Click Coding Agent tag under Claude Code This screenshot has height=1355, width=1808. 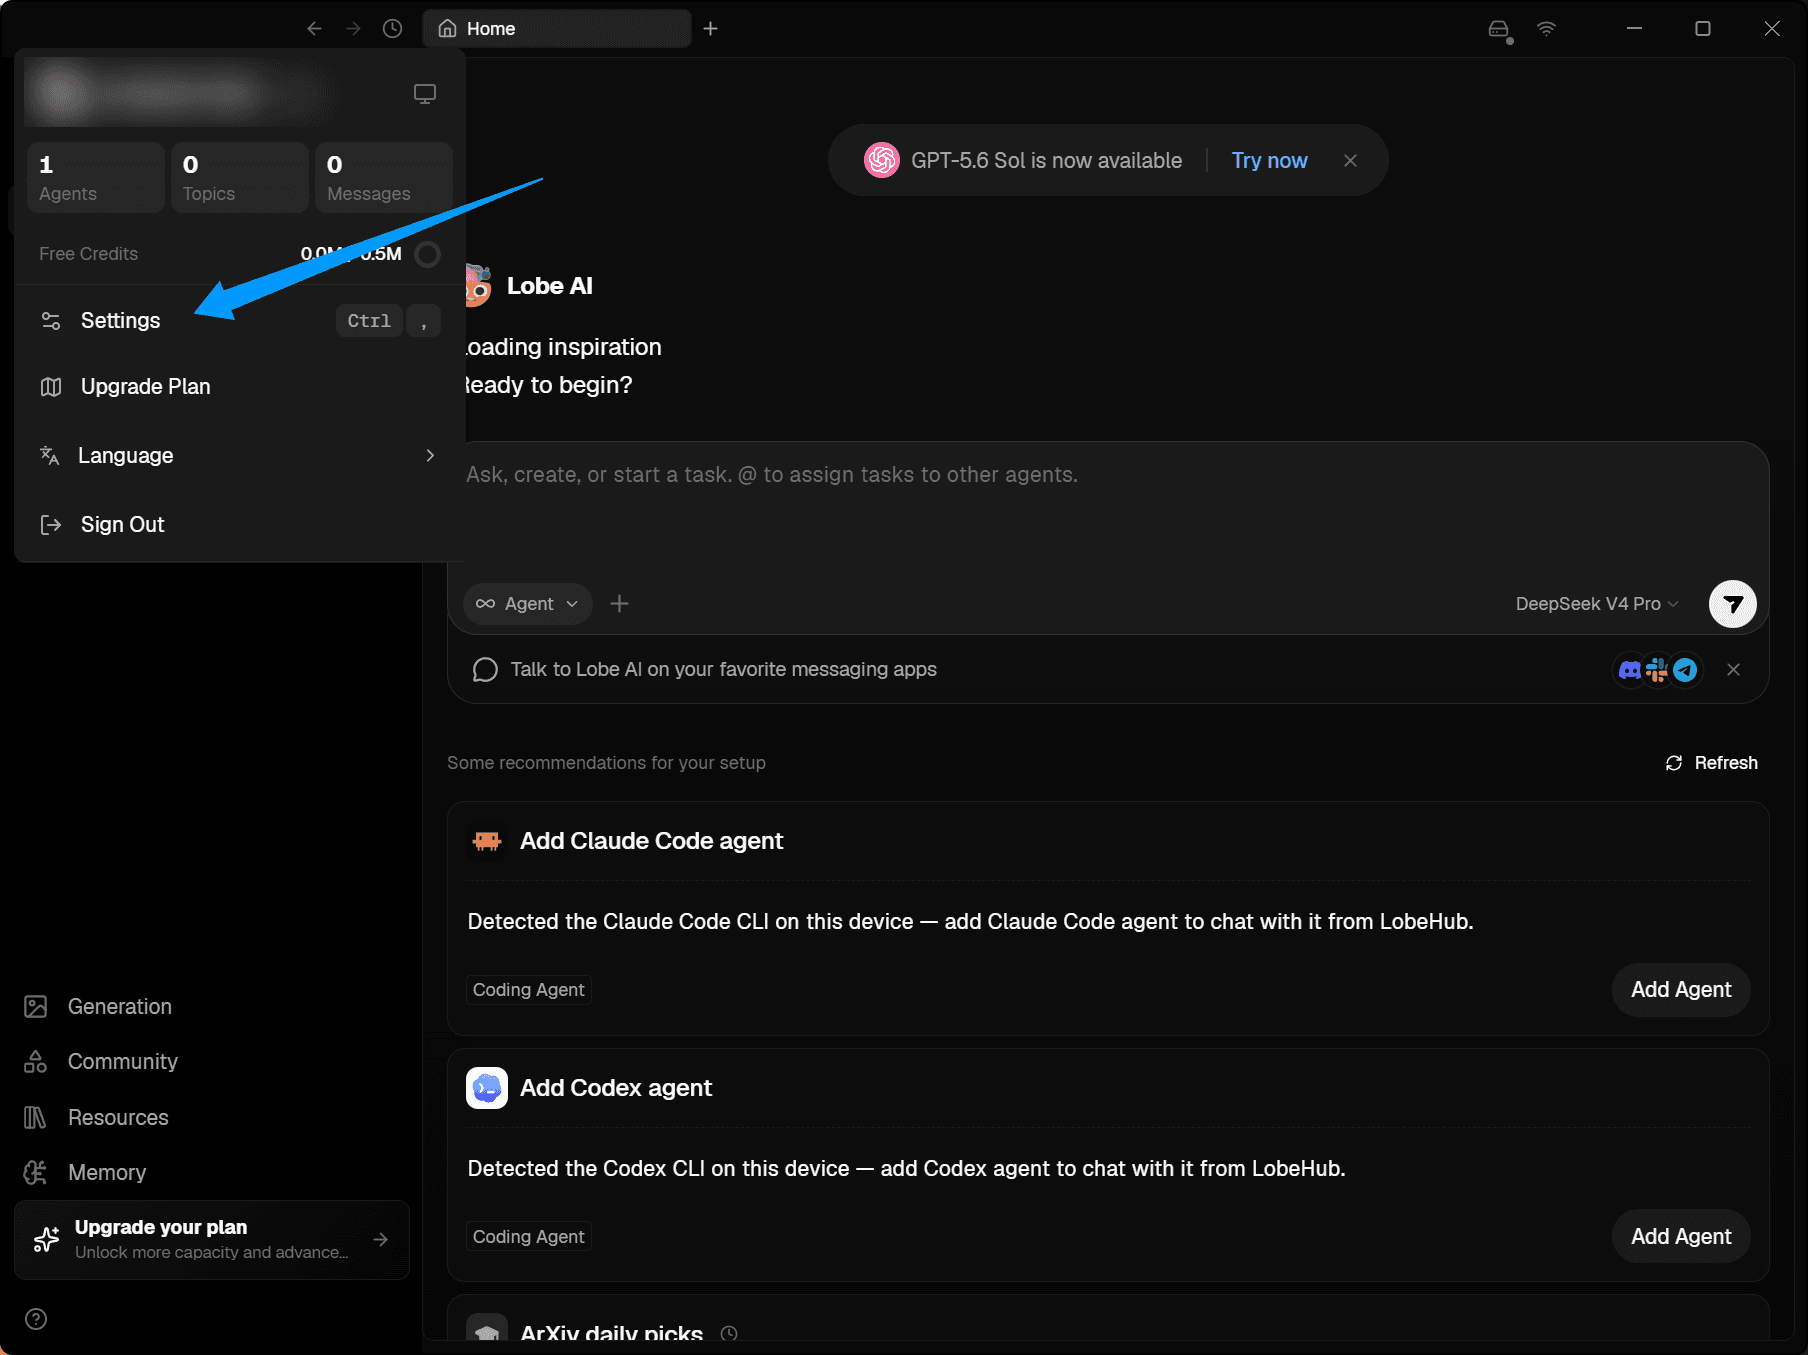pyautogui.click(x=529, y=990)
